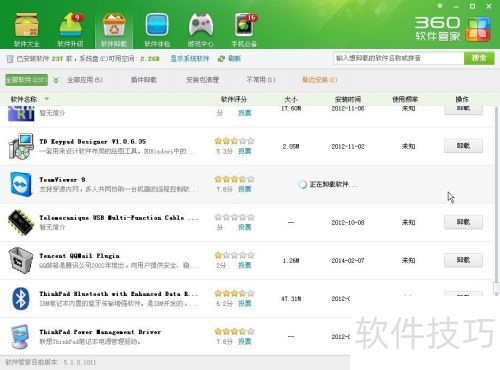The image size is (500, 370).
Task: Select the Tencent QQMail Plugin name text
Action: [79, 256]
